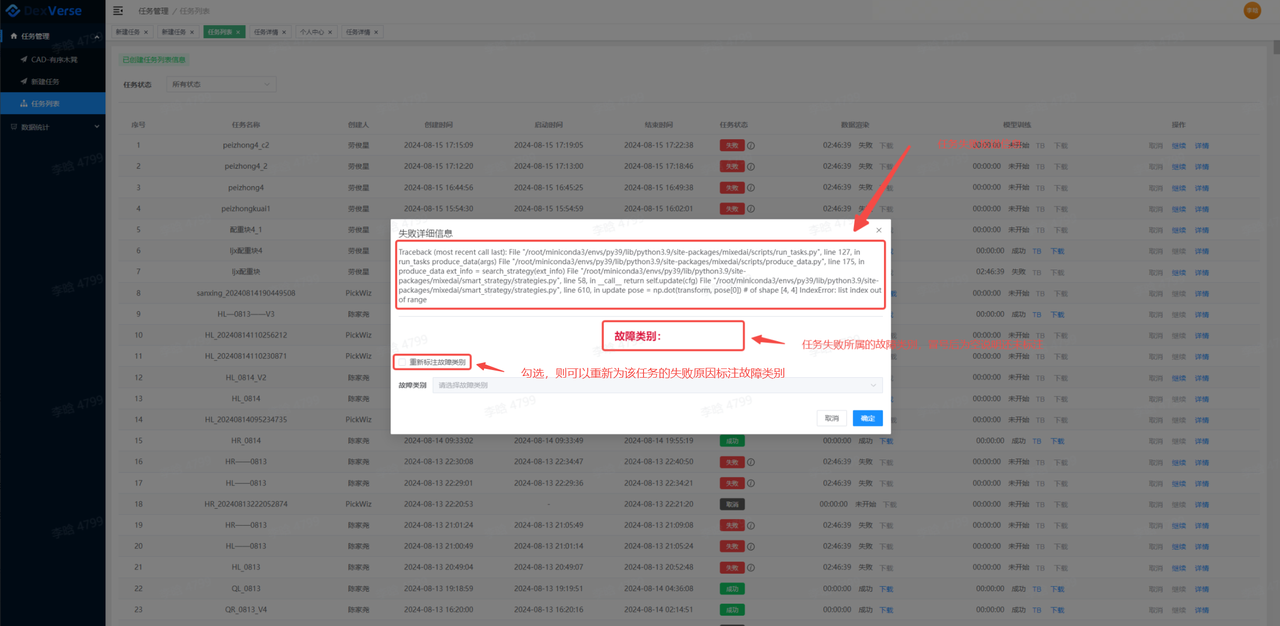Click the 确定 button in dialog

click(867, 418)
